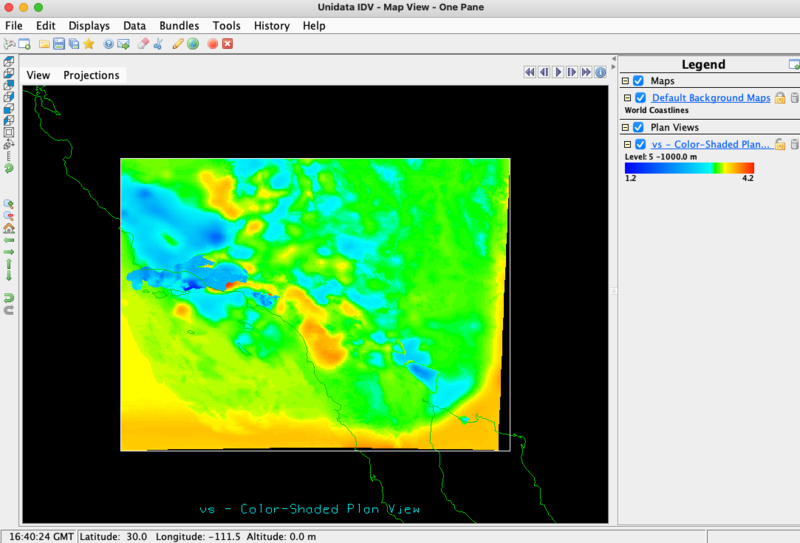Click the blue-to-red color bar in Legend

tap(689, 168)
